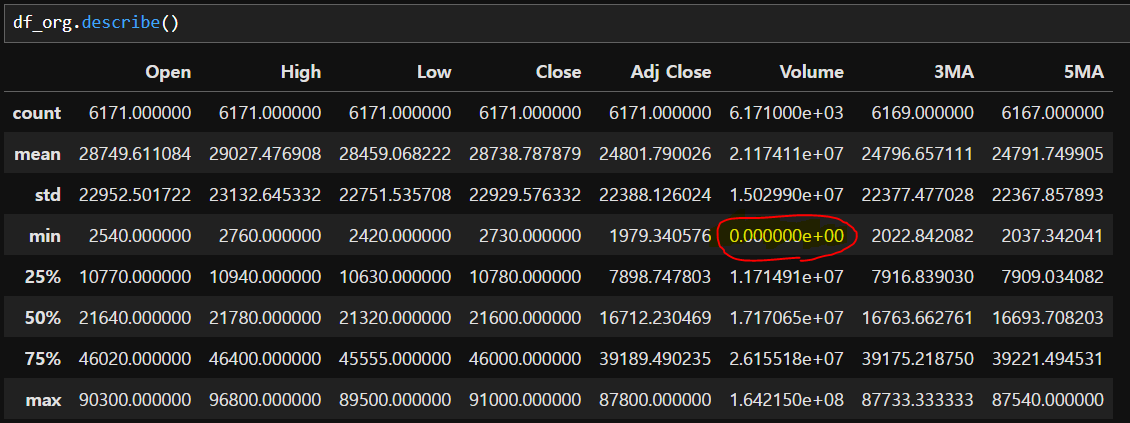Select the High column header
Viewport: 1130px width, 423px height.
[301, 72]
